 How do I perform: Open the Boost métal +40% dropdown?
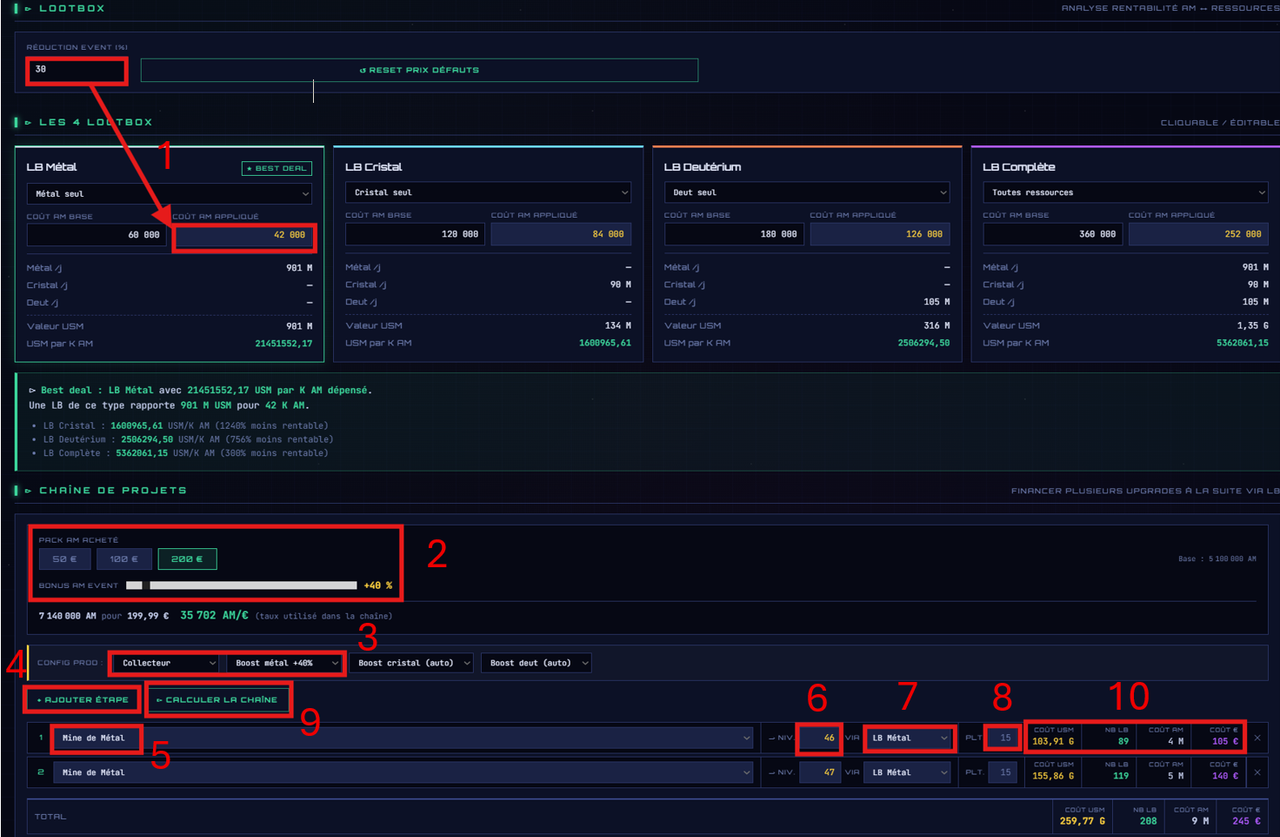[x=285, y=663]
